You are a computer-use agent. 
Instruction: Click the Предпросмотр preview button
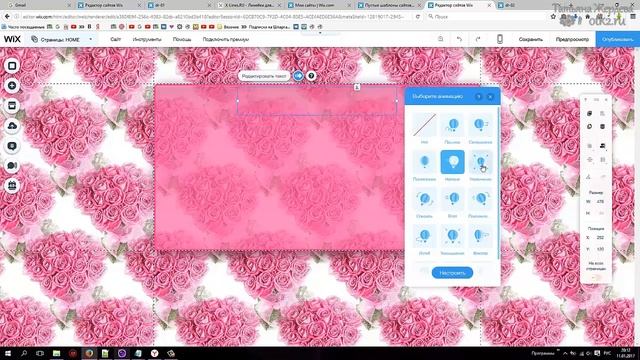(572, 39)
